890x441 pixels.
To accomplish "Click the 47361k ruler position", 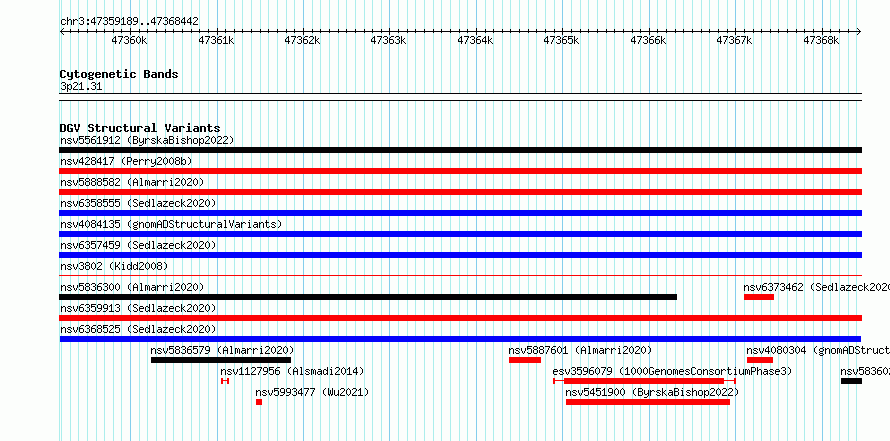I will pyautogui.click(x=216, y=40).
